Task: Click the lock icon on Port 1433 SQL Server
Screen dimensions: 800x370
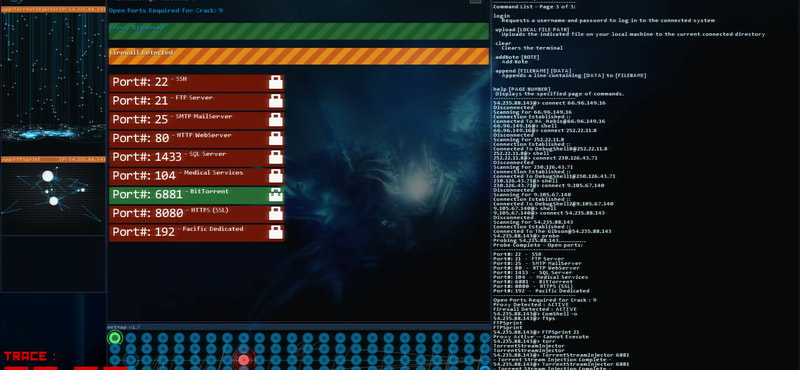Action: [276, 157]
